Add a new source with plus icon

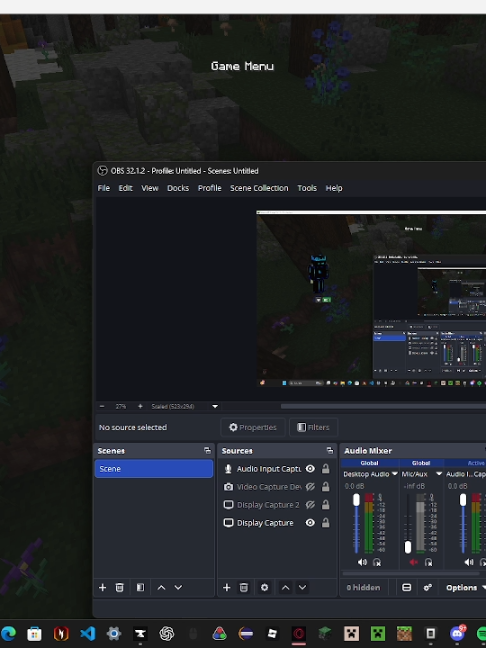pos(226,587)
